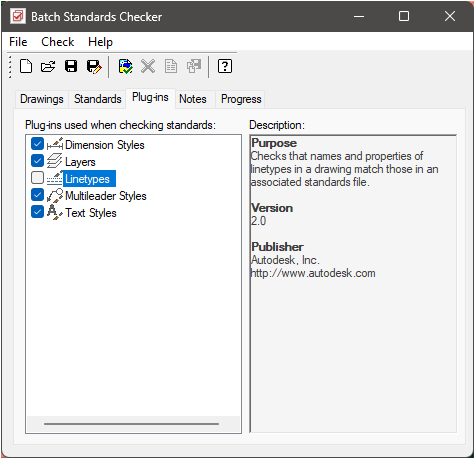The height and width of the screenshot is (460, 475).
Task: Open the Check menu
Action: pos(58,42)
